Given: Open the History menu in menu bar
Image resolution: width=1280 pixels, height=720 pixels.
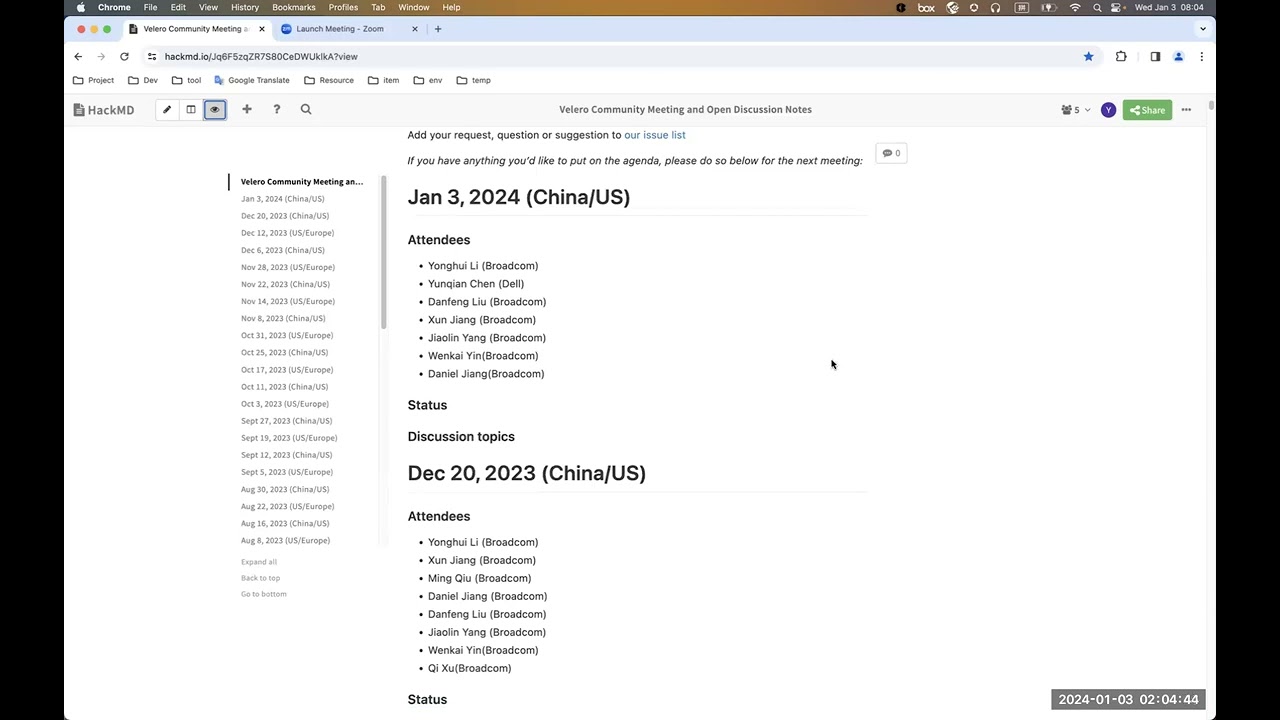Looking at the screenshot, I should [x=245, y=7].
